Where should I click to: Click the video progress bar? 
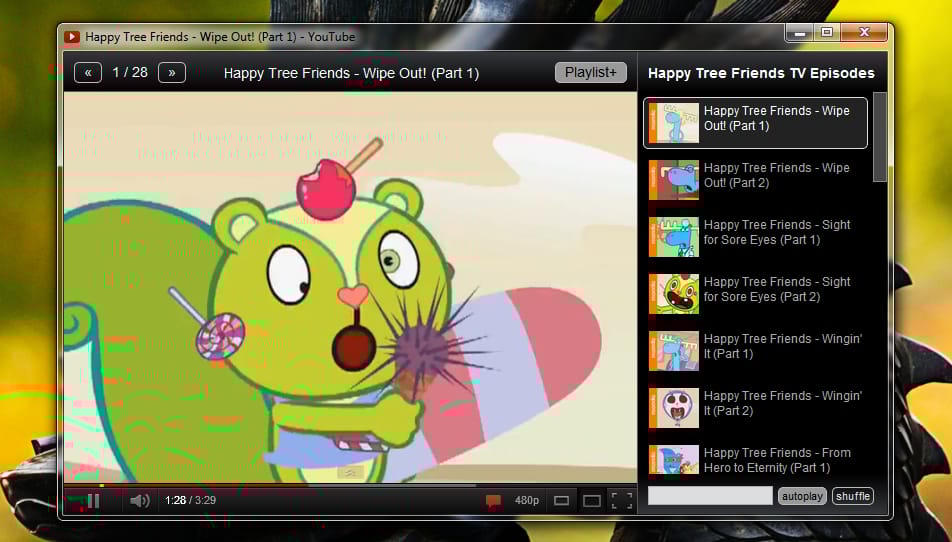click(x=350, y=485)
